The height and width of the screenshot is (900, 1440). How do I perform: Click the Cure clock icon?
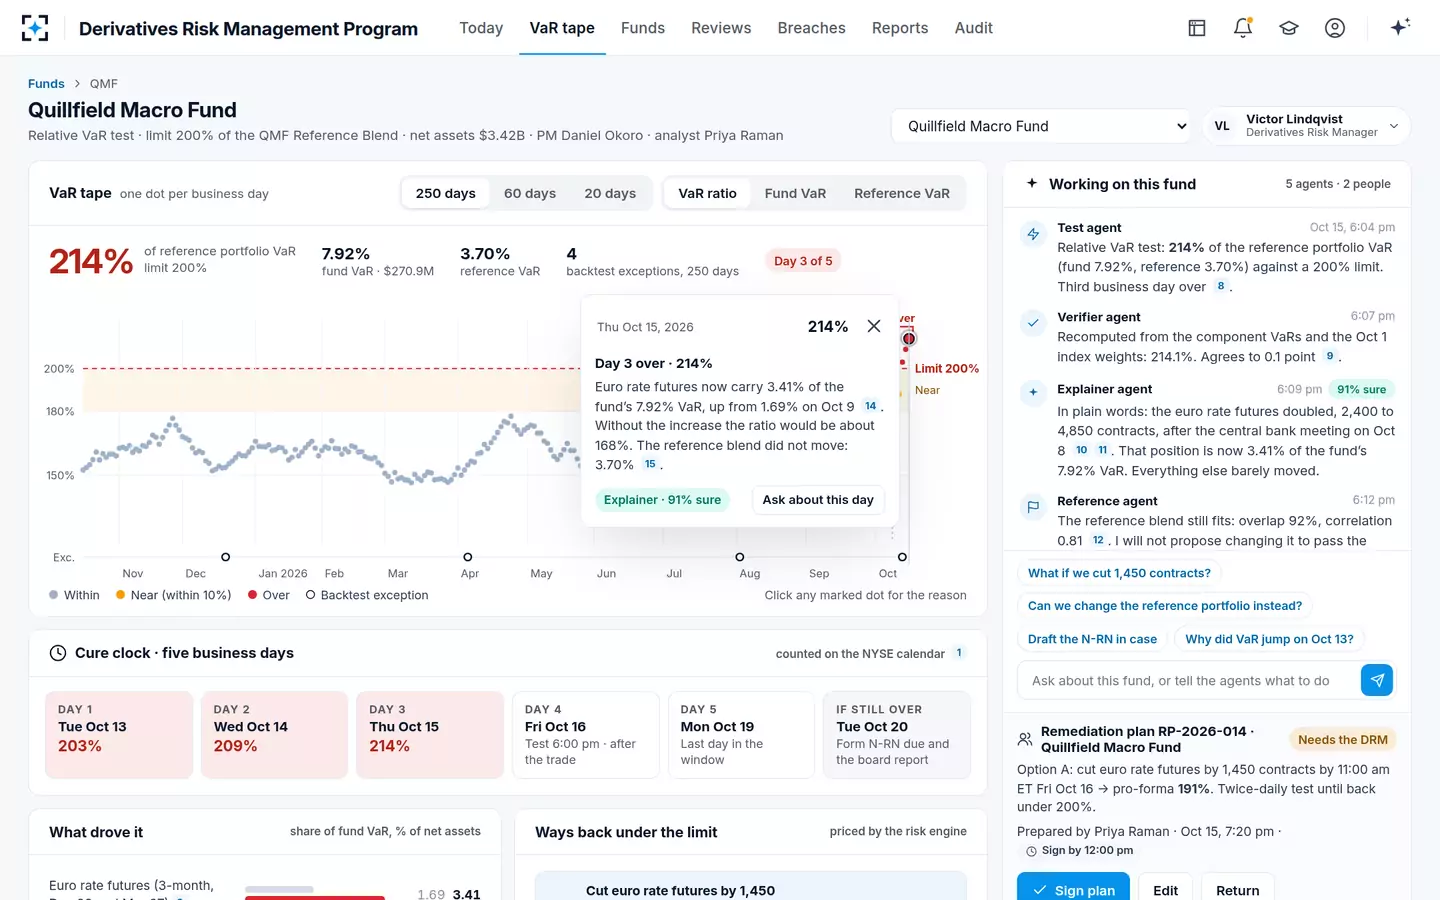point(58,653)
